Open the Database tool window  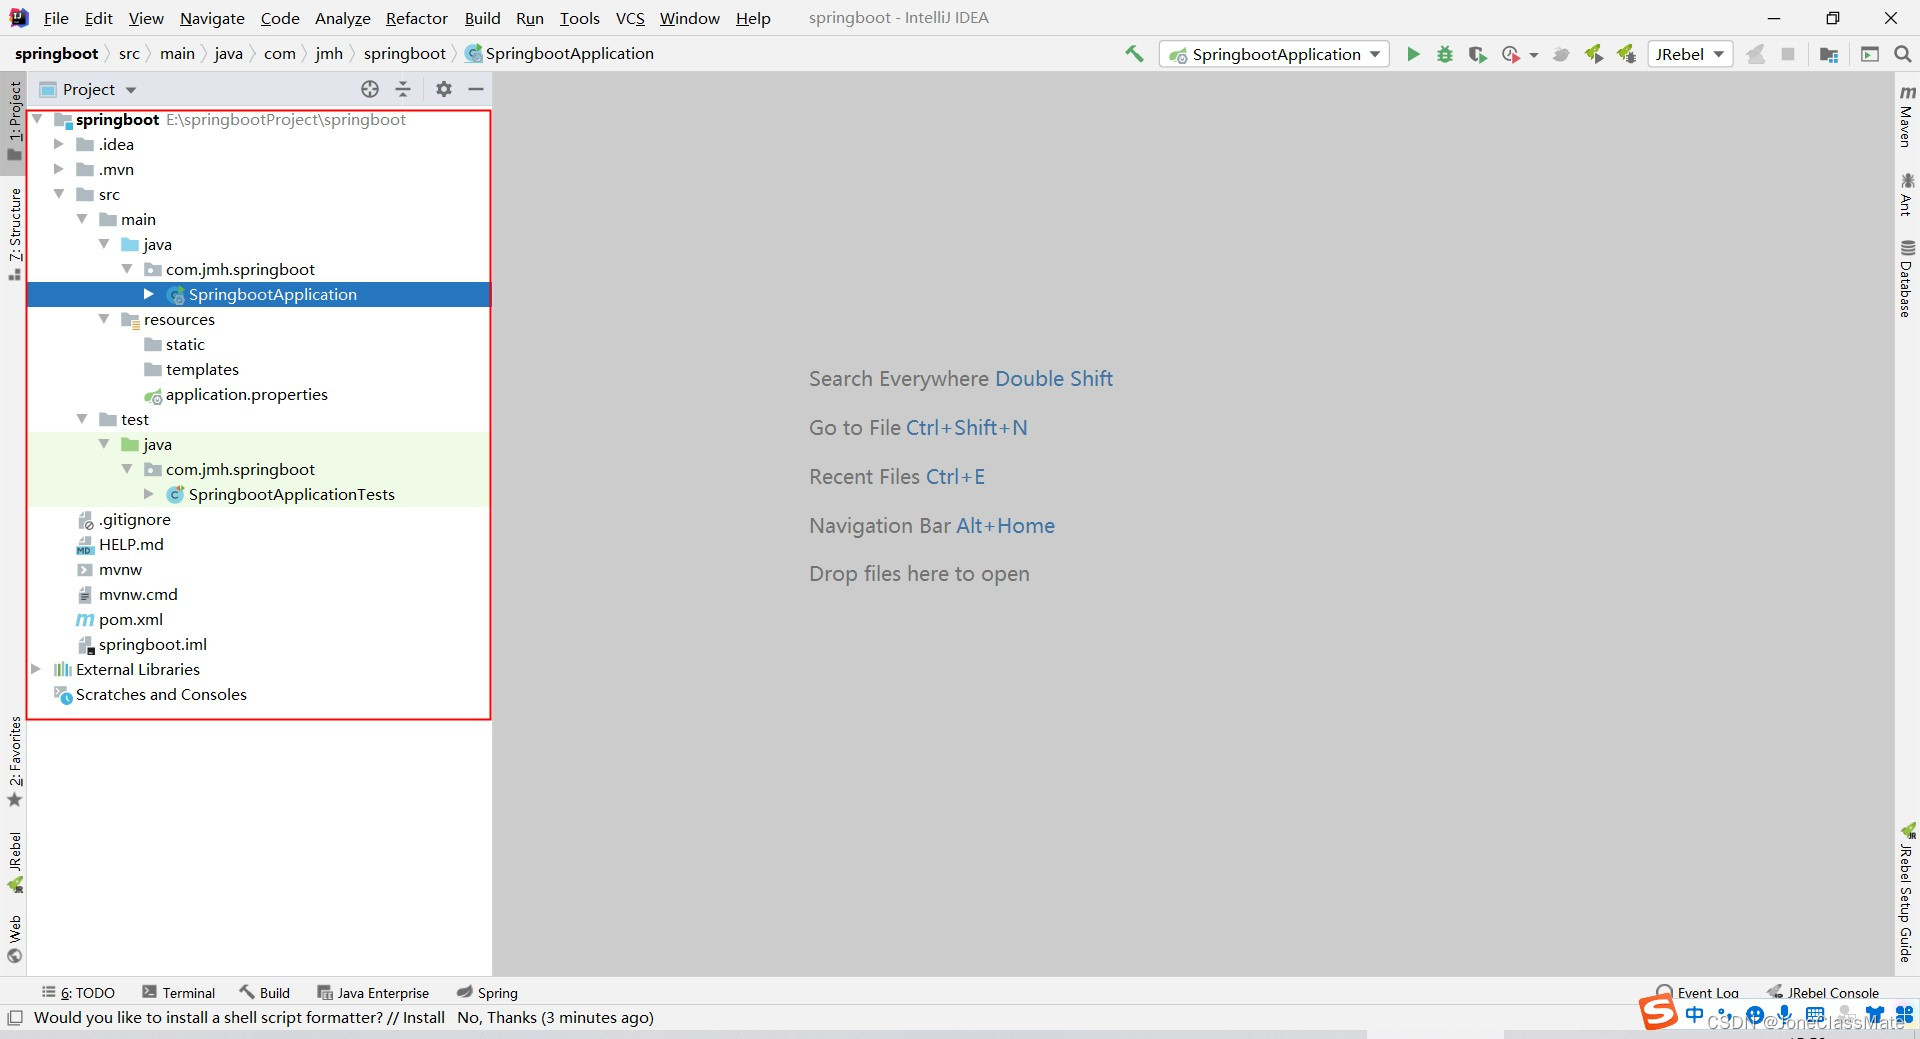pos(1907,279)
